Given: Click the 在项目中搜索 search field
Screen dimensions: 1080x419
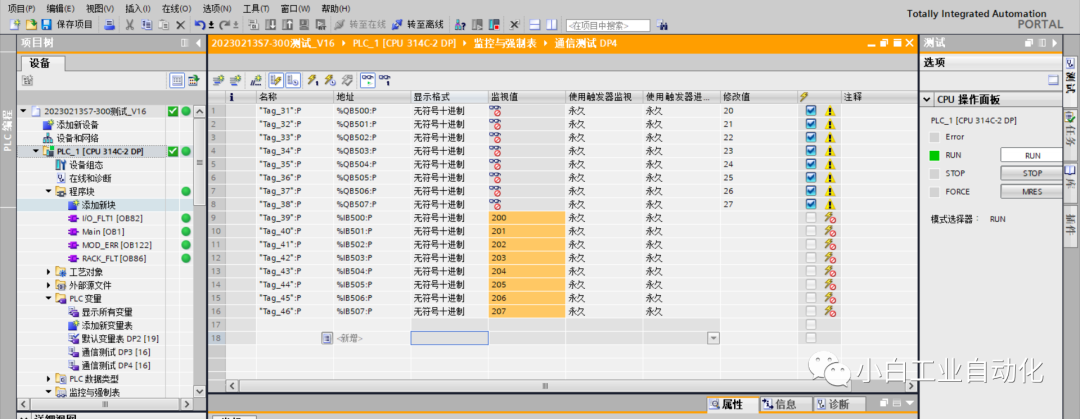Looking at the screenshot, I should point(608,25).
